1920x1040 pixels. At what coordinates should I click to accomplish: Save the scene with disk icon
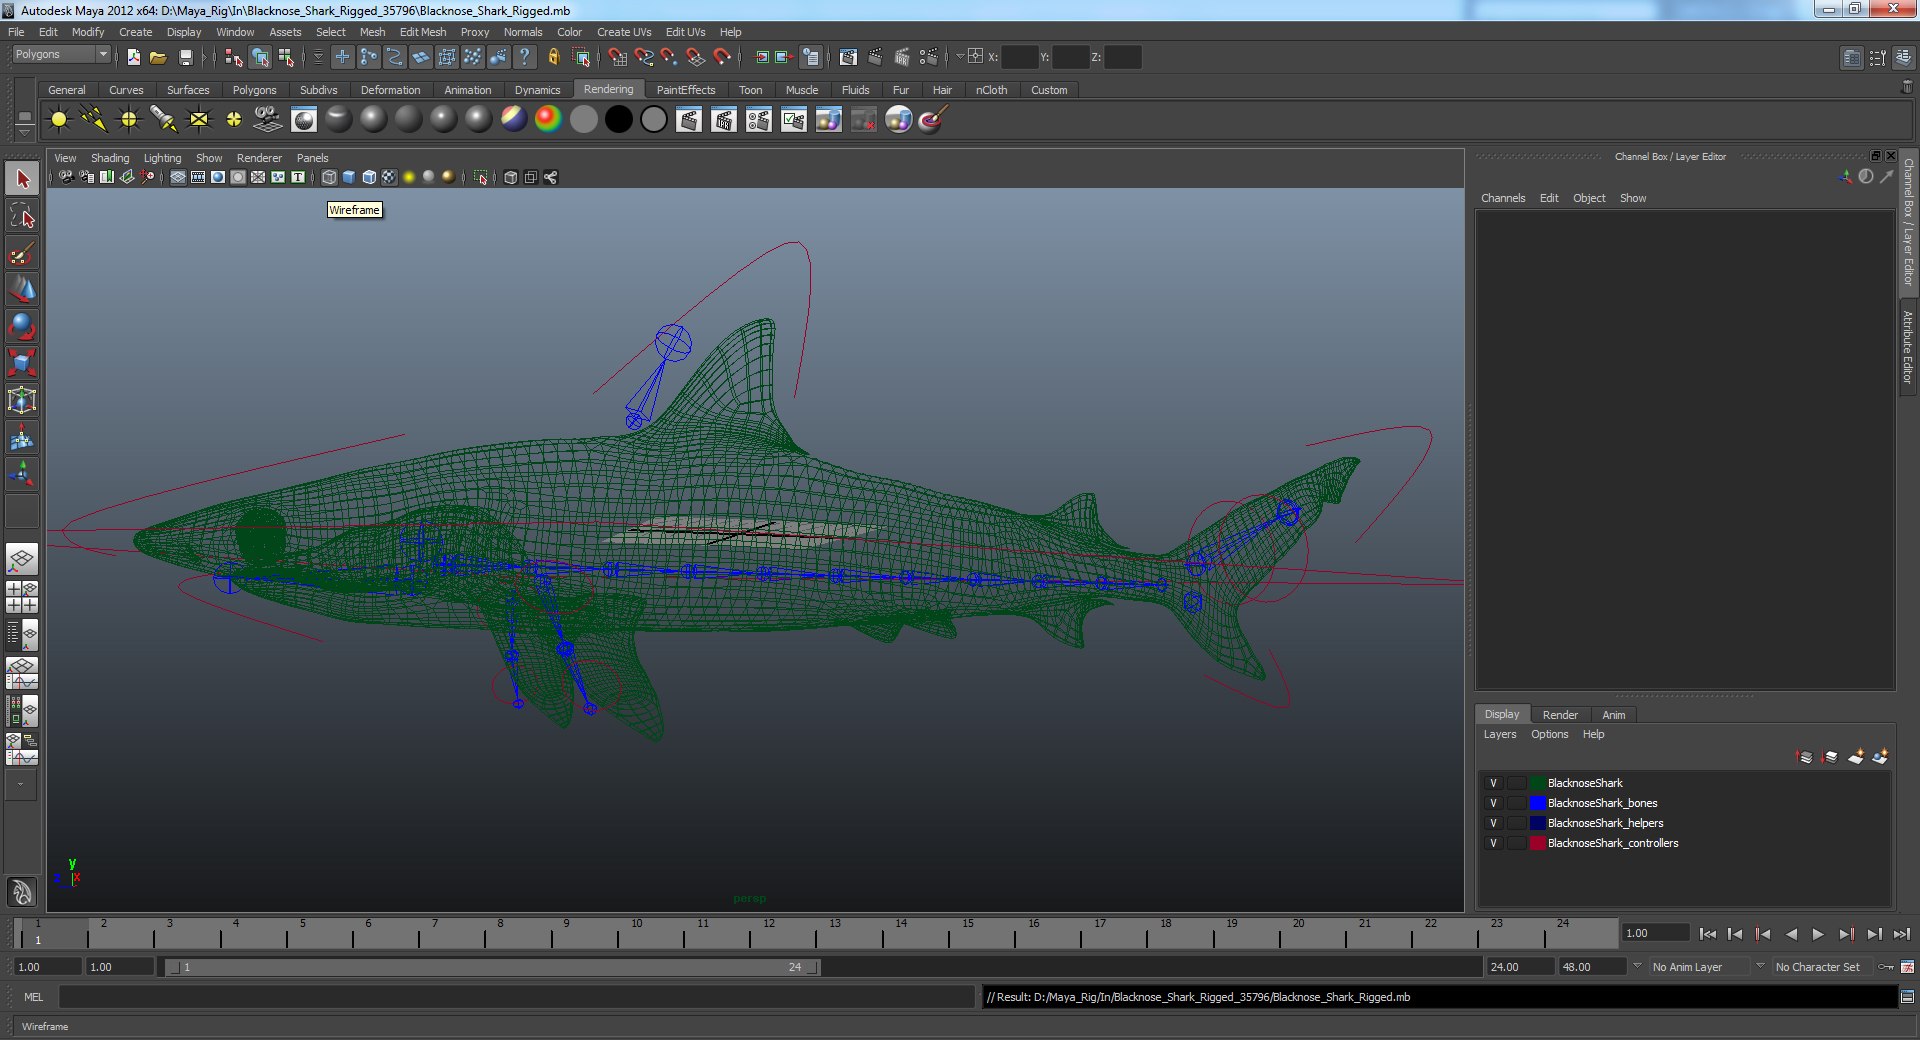[185, 57]
